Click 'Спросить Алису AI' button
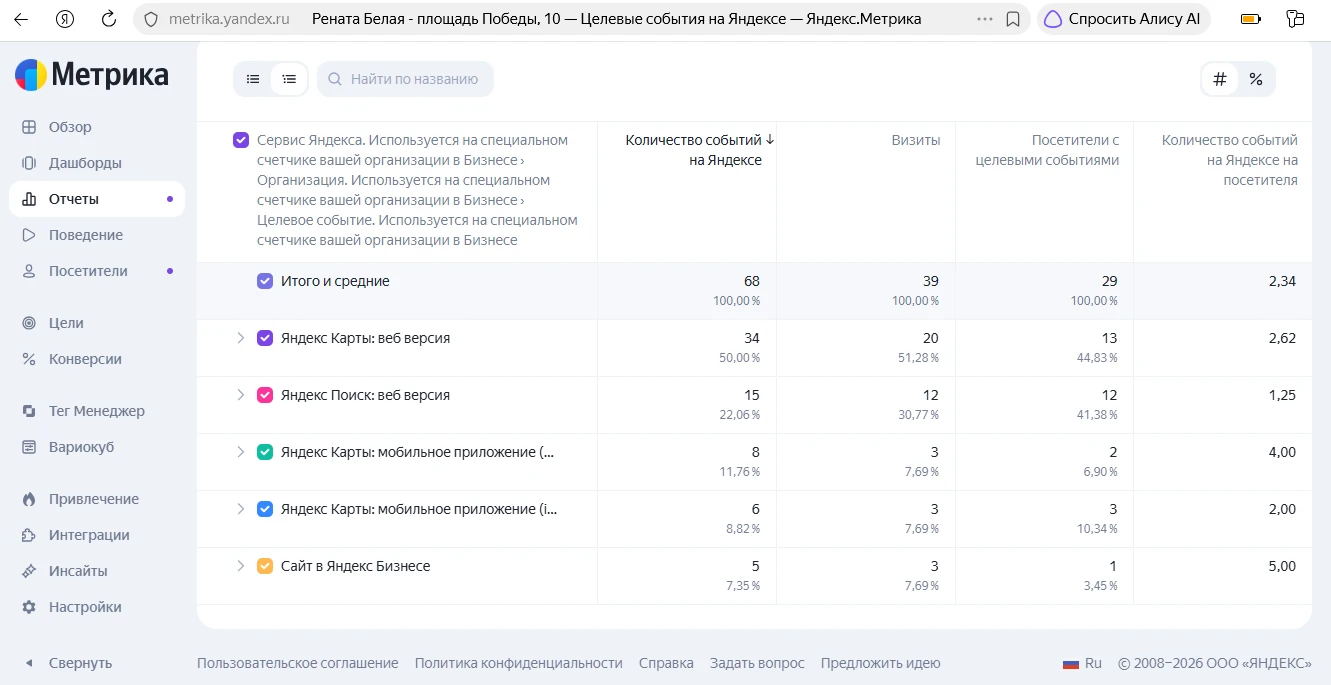The height and width of the screenshot is (685, 1331). [x=1124, y=19]
